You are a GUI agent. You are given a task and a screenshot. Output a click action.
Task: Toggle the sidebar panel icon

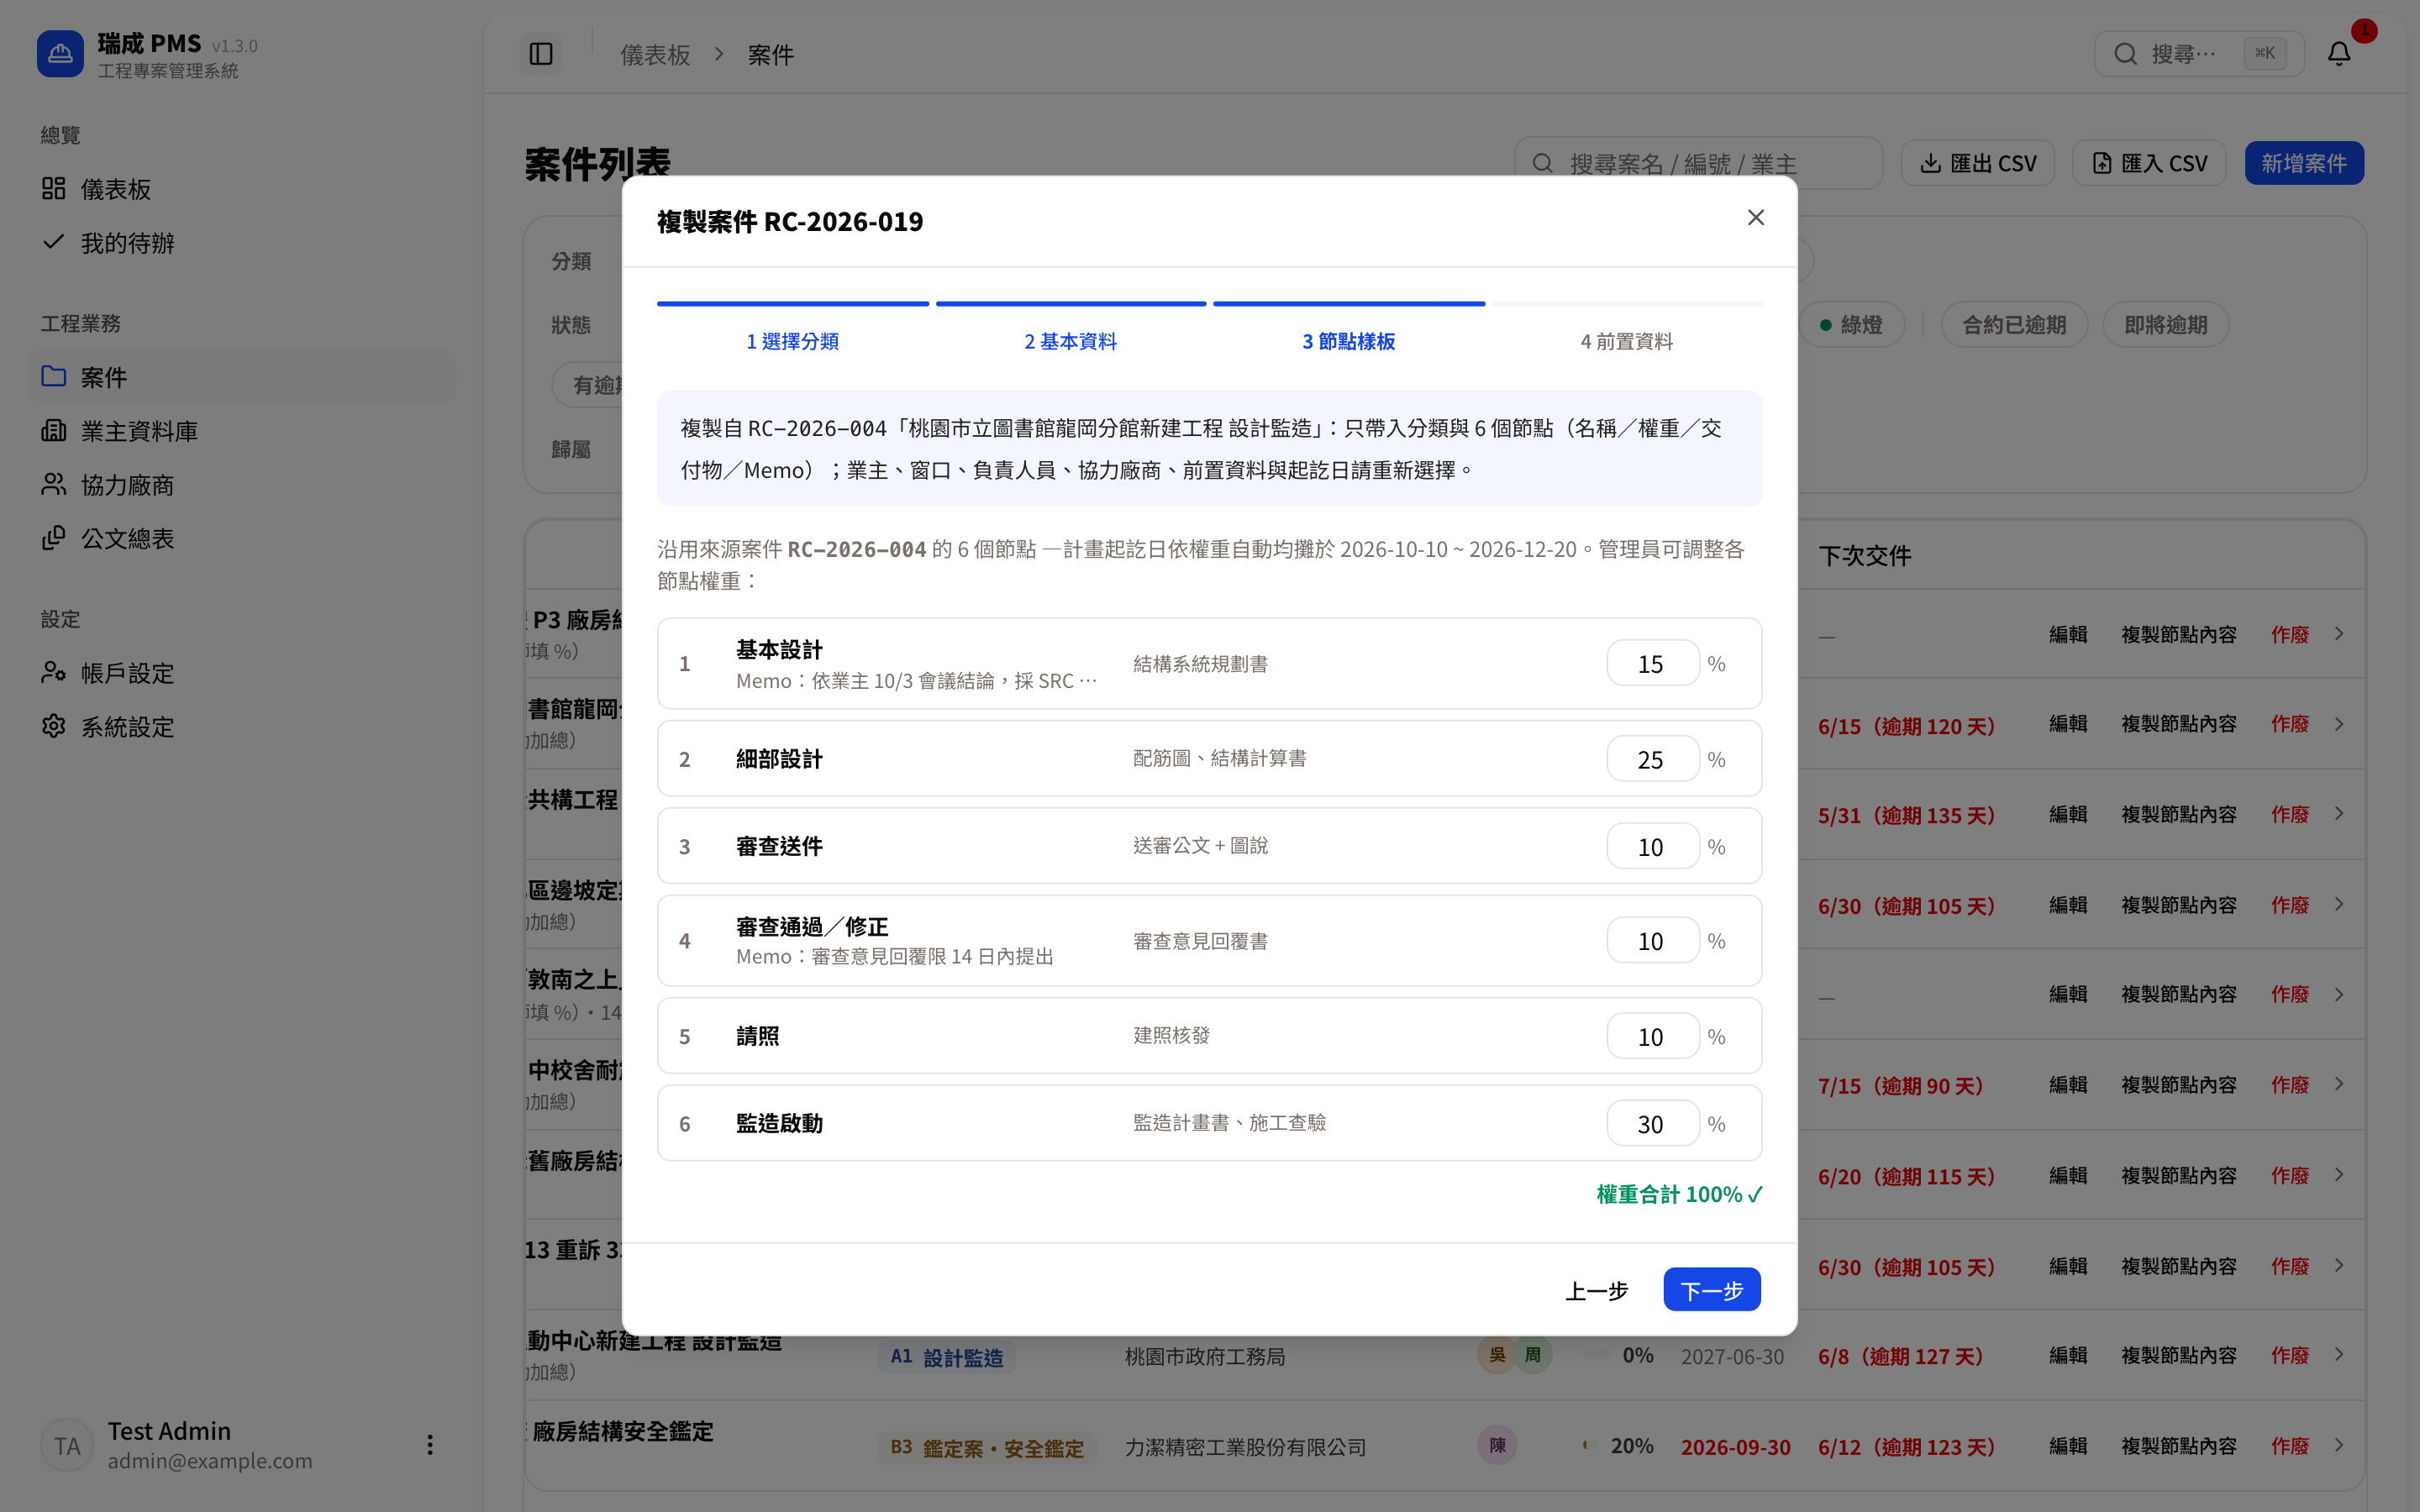[x=541, y=54]
